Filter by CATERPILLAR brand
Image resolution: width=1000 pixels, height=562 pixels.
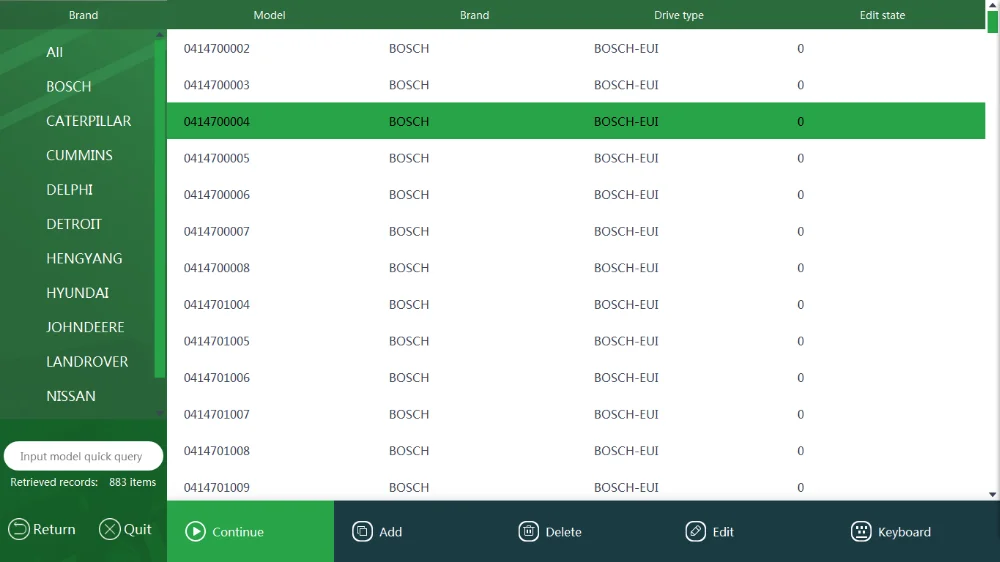pyautogui.click(x=89, y=121)
